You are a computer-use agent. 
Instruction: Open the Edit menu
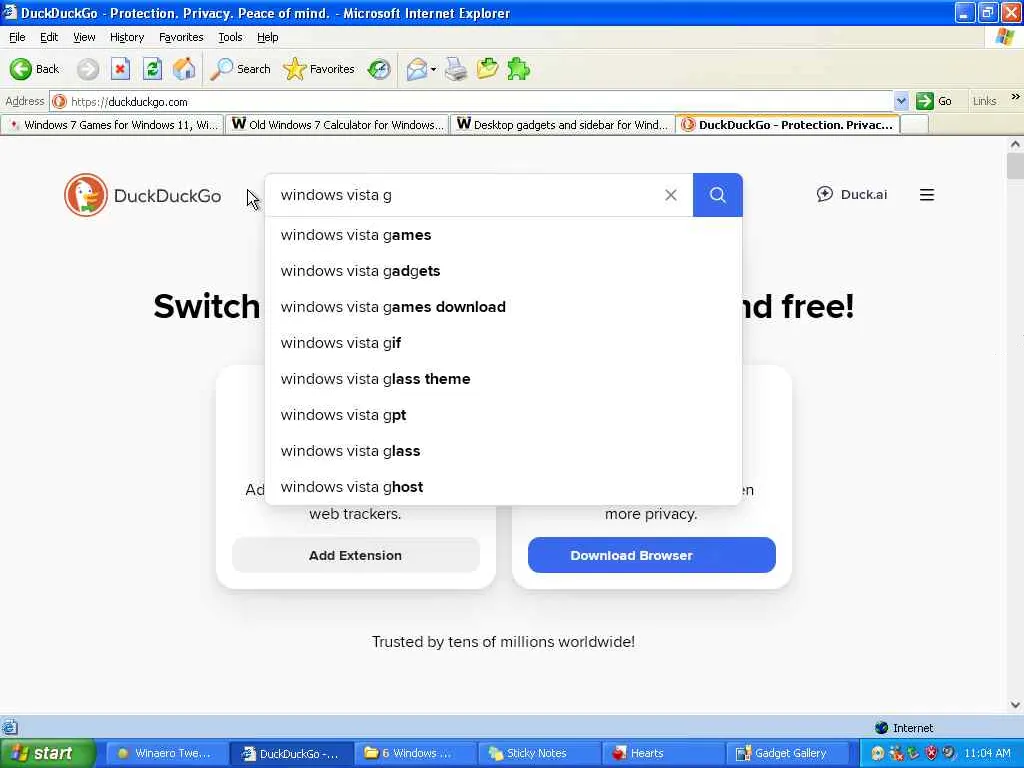coord(49,37)
